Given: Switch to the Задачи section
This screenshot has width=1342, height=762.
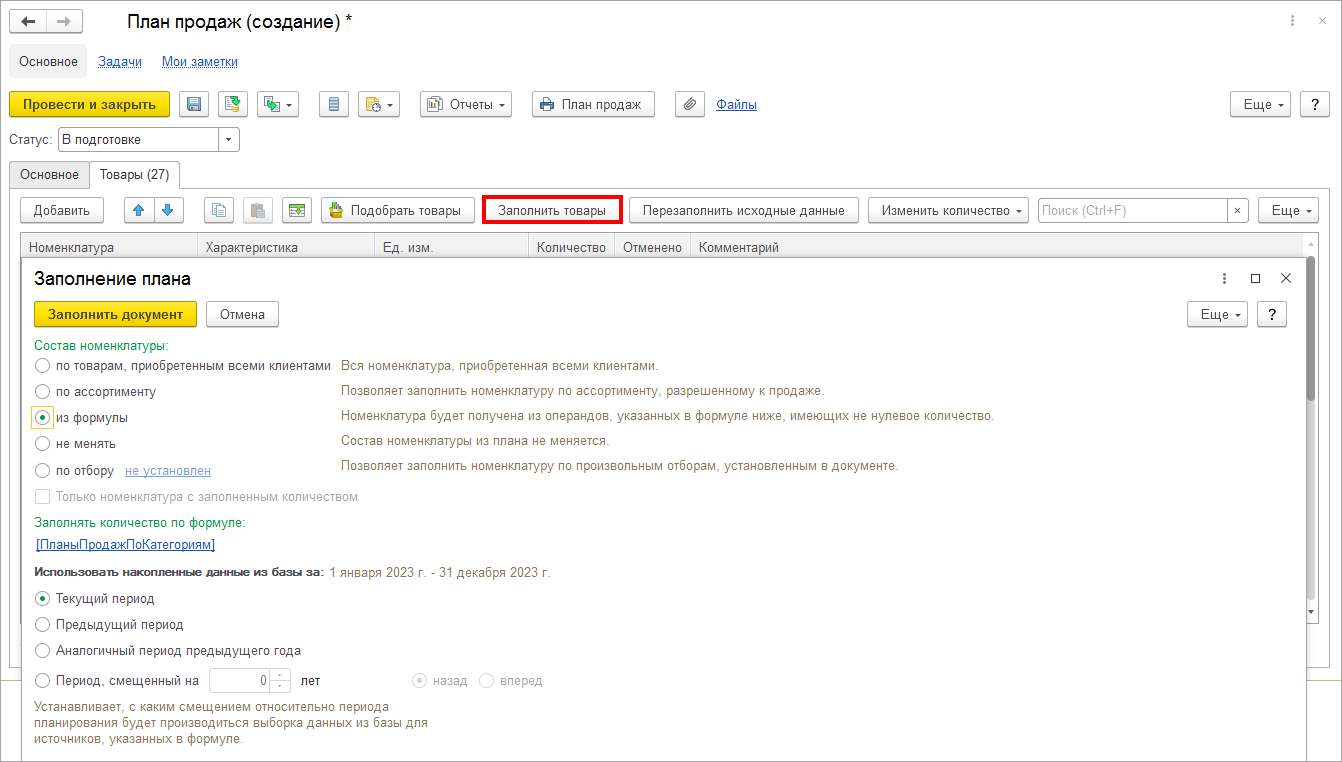Looking at the screenshot, I should point(120,61).
